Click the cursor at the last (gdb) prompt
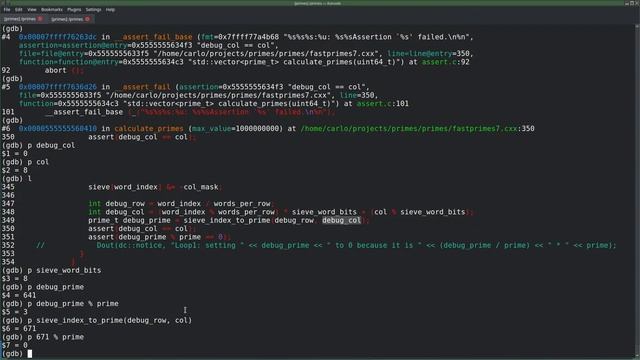 [x=29, y=353]
